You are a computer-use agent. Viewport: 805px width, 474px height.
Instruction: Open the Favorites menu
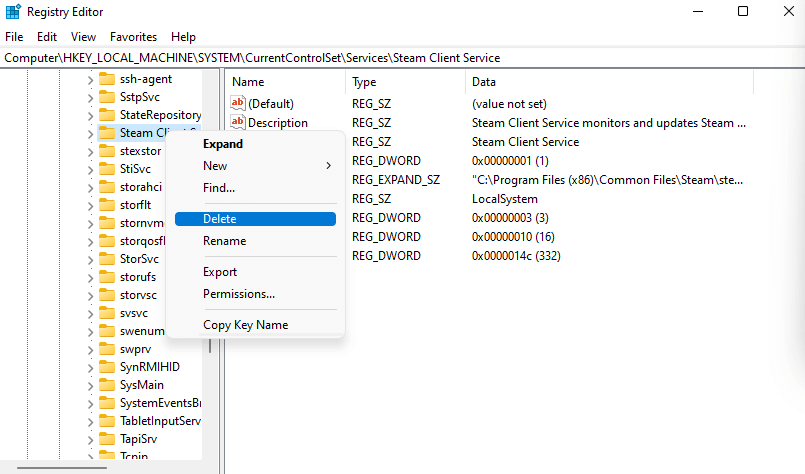[x=133, y=37]
